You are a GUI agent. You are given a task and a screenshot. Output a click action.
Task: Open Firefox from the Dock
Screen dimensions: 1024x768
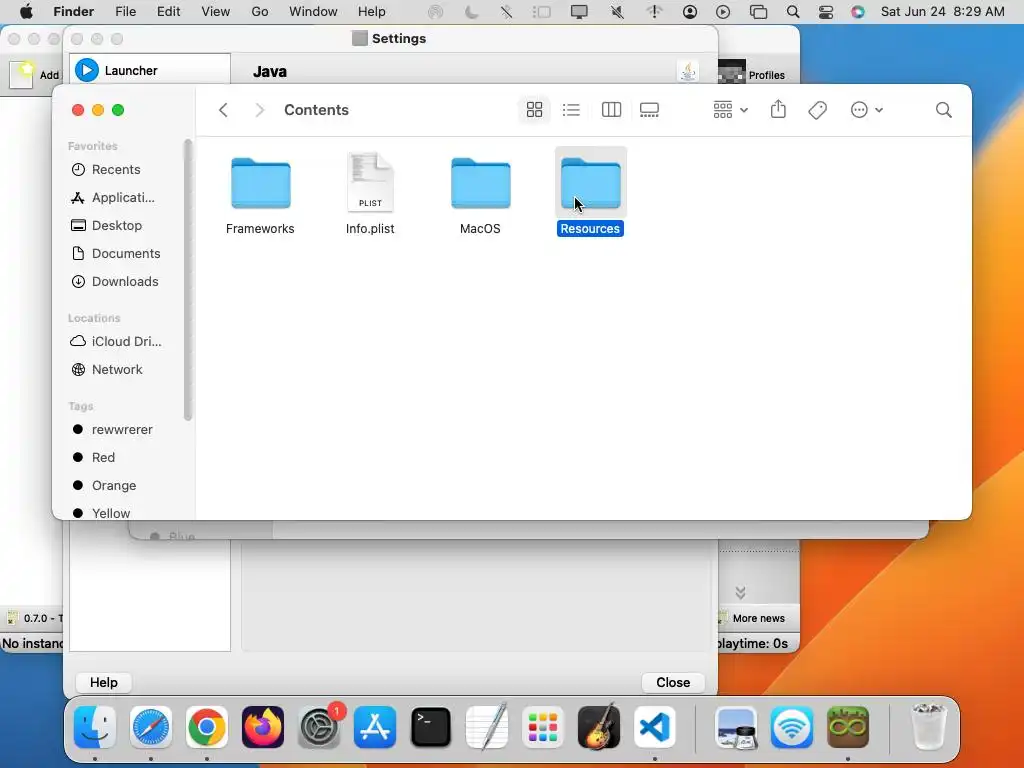[x=263, y=727]
